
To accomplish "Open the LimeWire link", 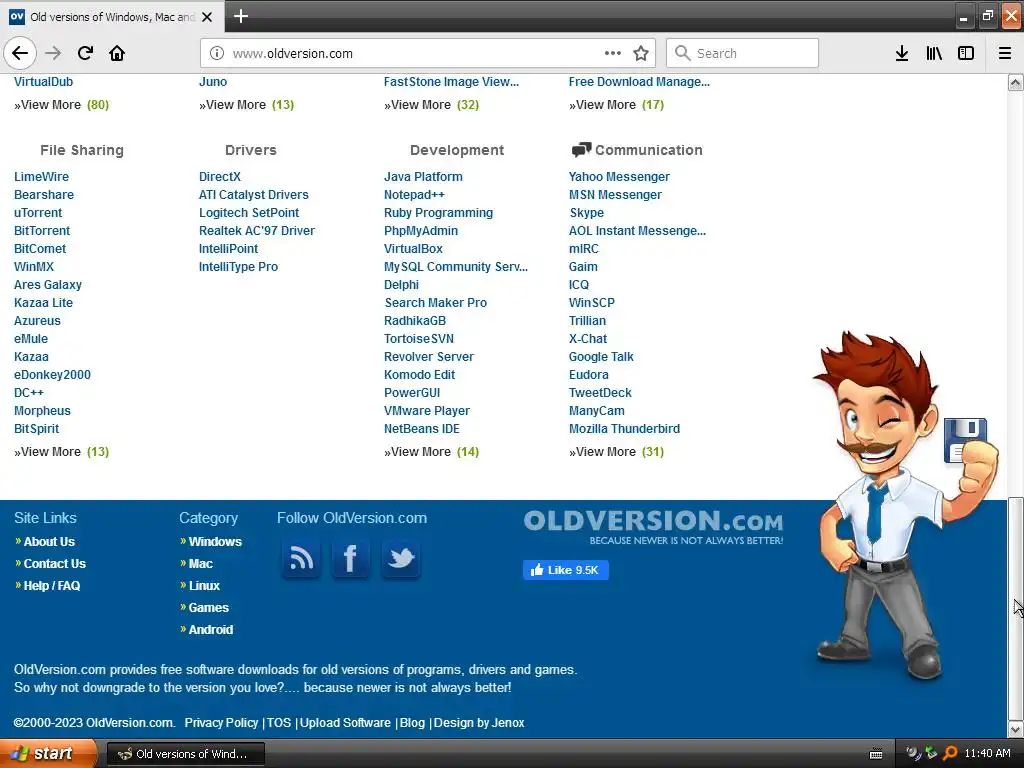I will coord(41,177).
